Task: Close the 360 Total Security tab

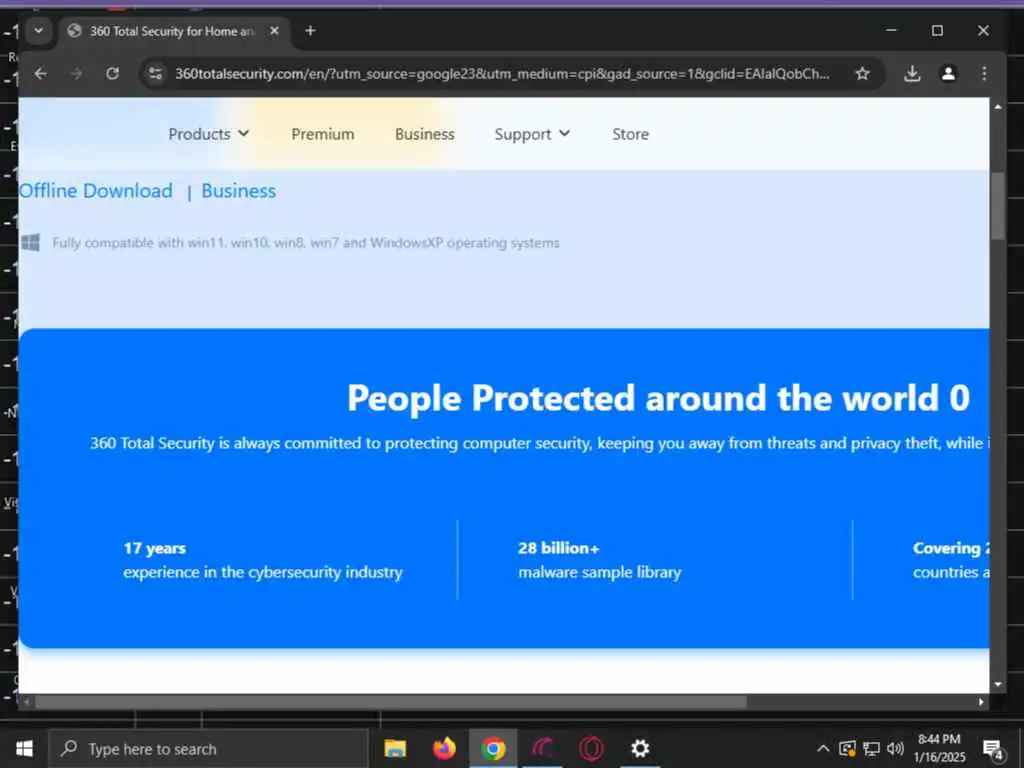Action: pos(274,31)
